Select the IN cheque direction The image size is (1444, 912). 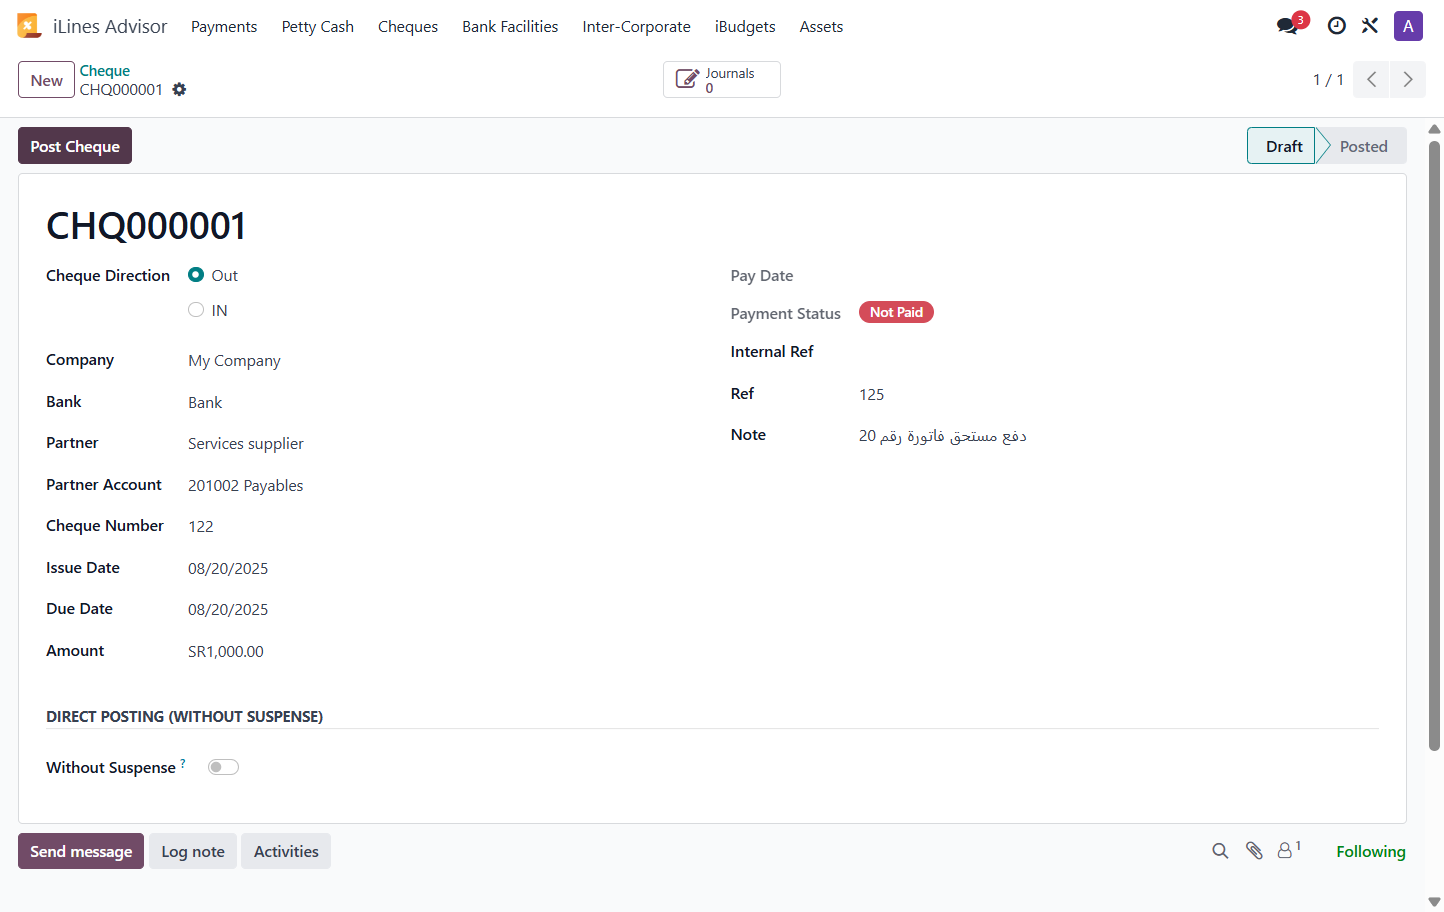point(196,310)
